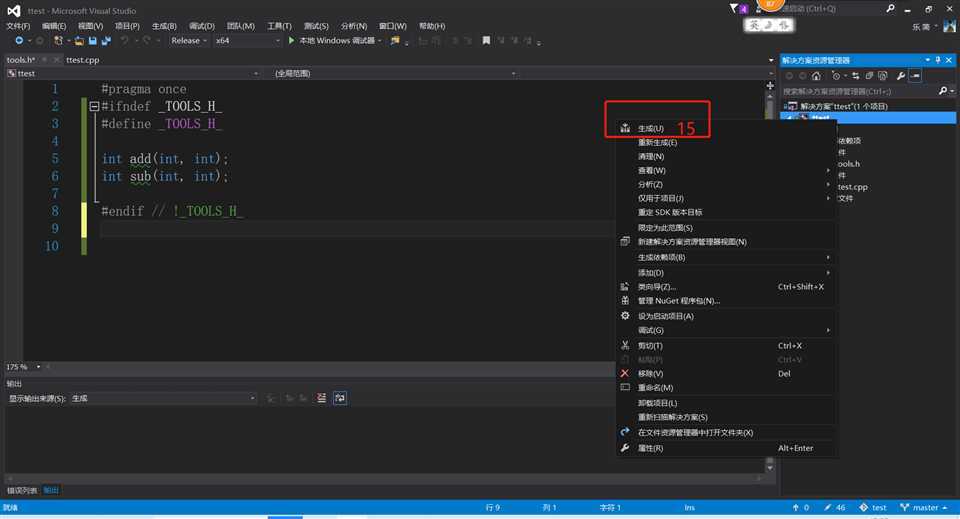Open the Release configuration dropdown

pyautogui.click(x=189, y=40)
